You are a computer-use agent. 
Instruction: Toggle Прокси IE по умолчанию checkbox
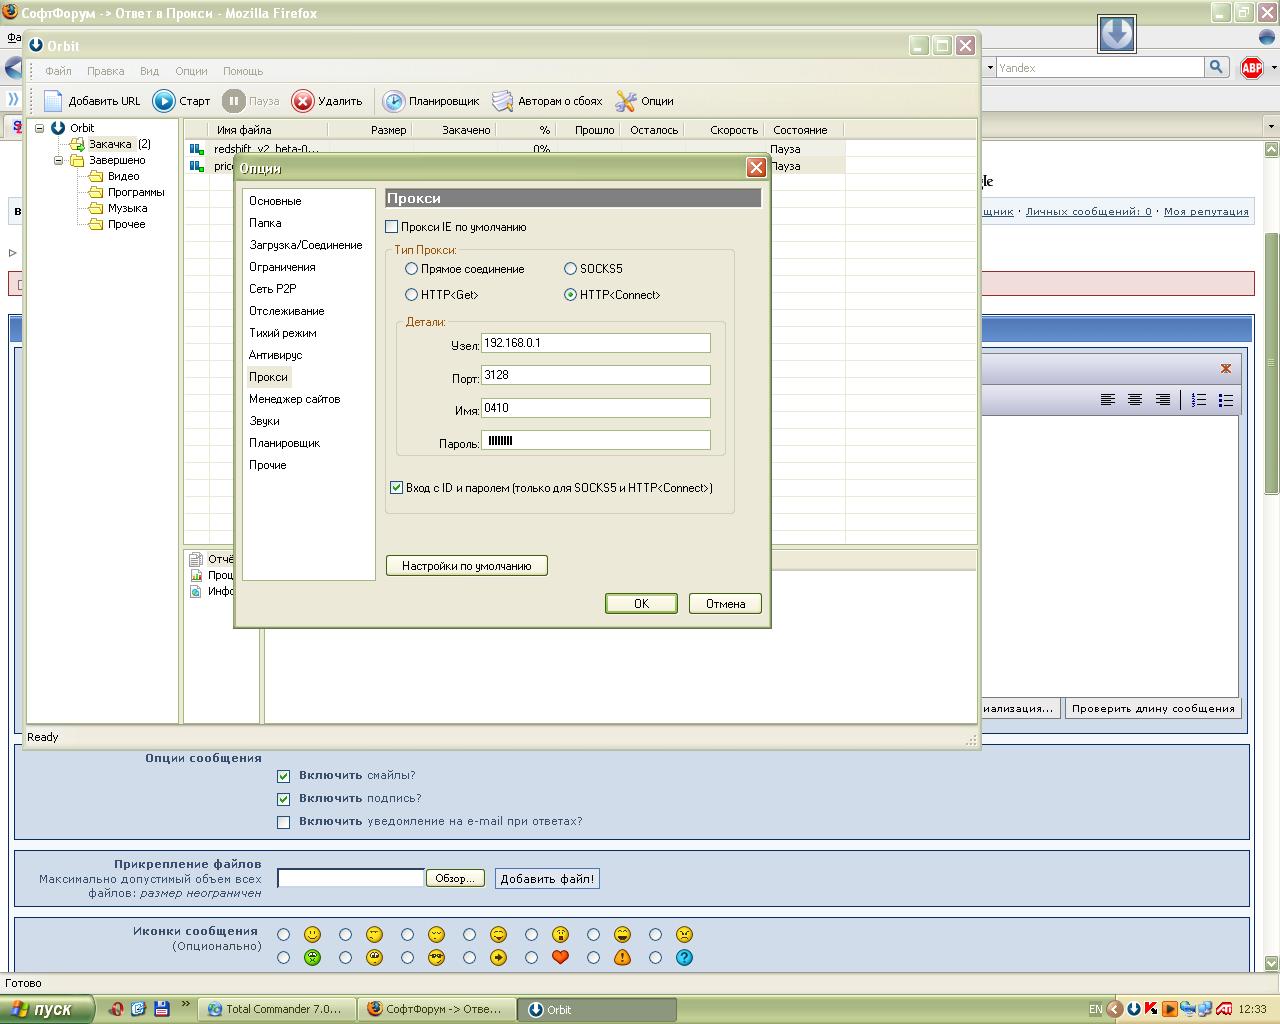click(x=392, y=227)
